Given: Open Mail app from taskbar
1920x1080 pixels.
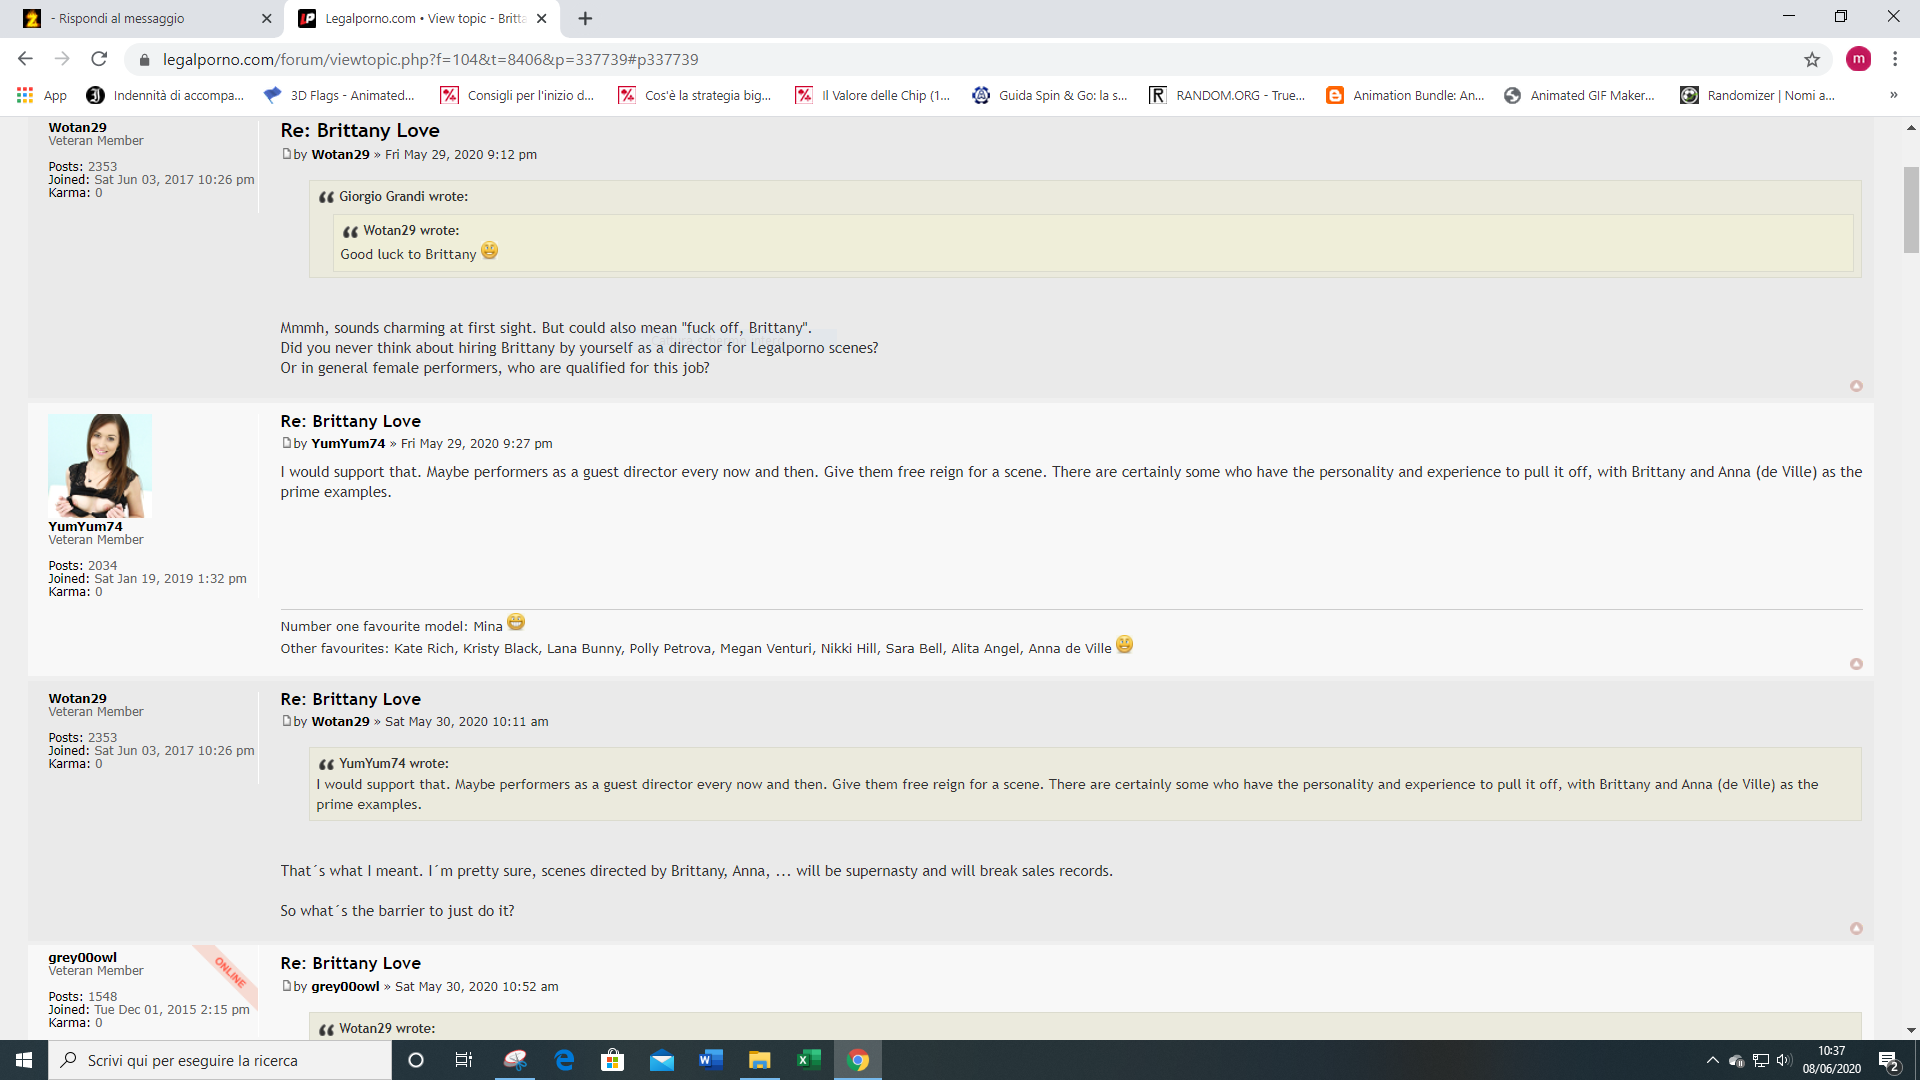Looking at the screenshot, I should pos(662,1060).
